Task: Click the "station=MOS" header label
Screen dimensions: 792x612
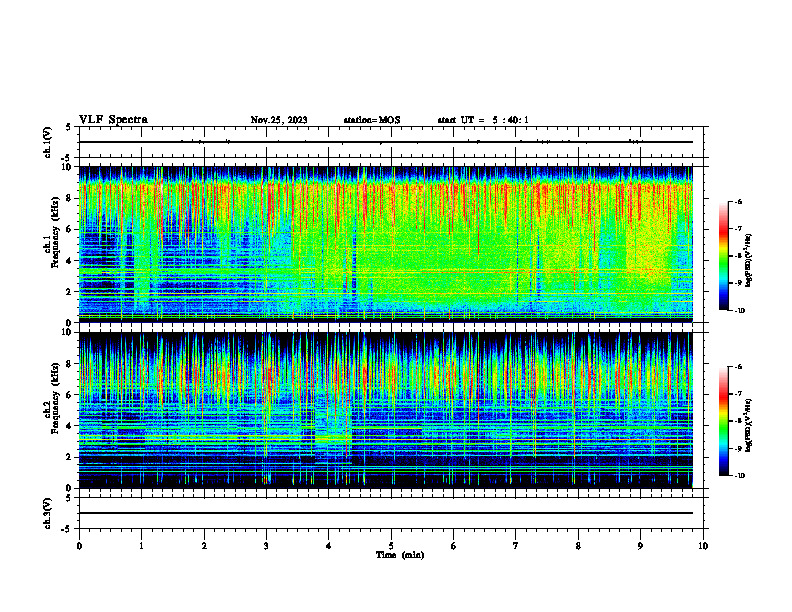Action: [372, 120]
